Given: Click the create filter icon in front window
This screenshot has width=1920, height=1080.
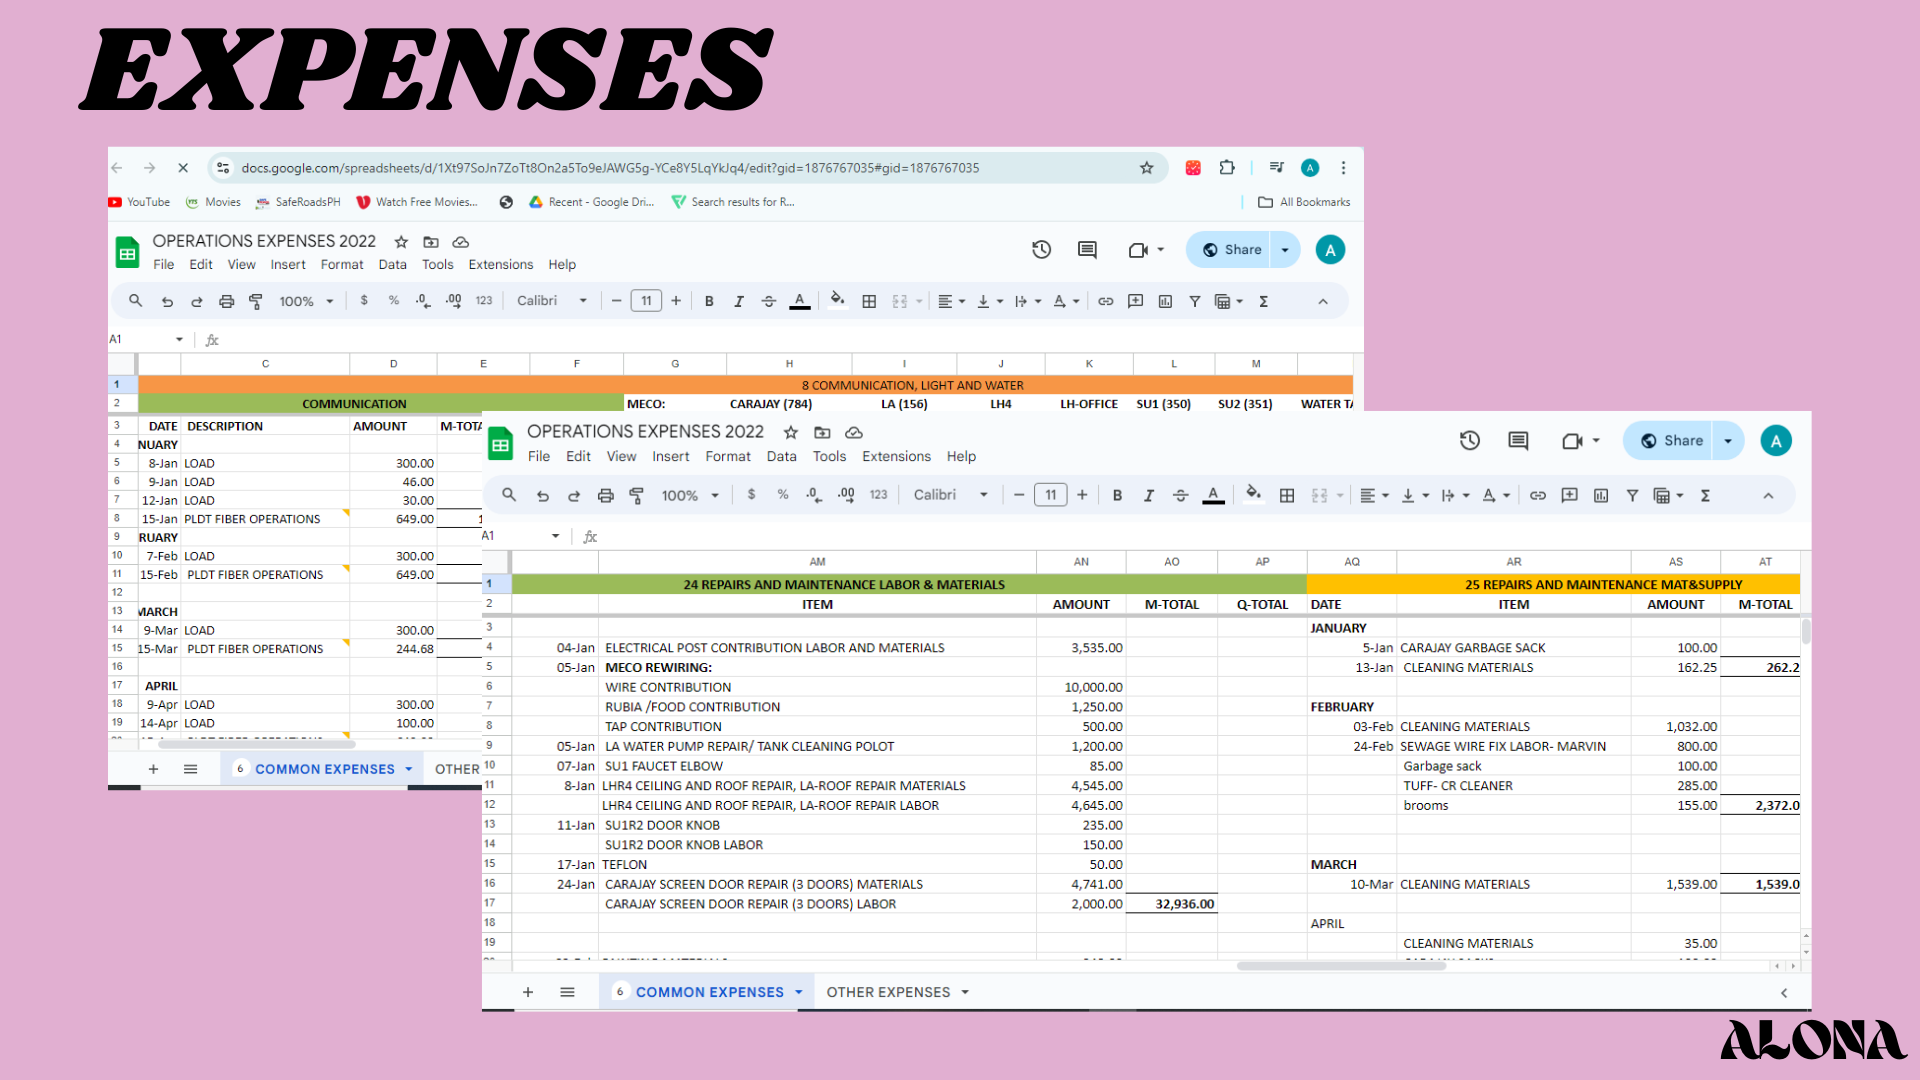Looking at the screenshot, I should (1632, 495).
